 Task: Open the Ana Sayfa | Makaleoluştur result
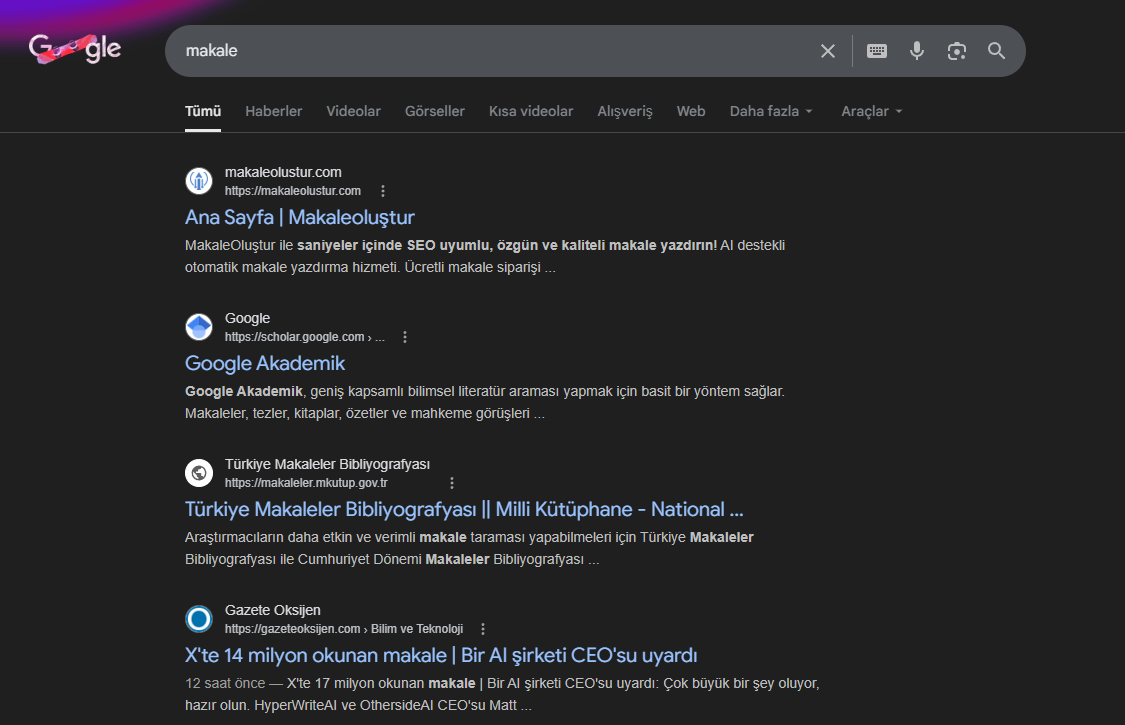click(300, 217)
